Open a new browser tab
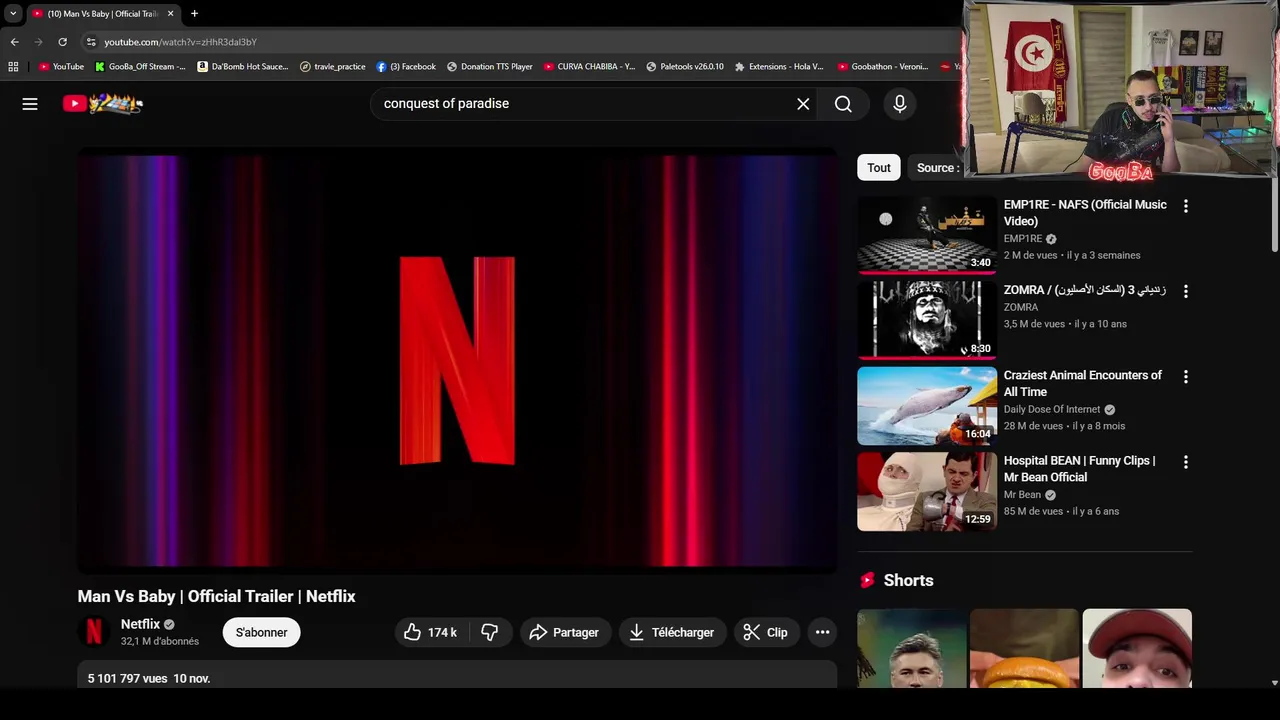The image size is (1280, 720). (194, 13)
